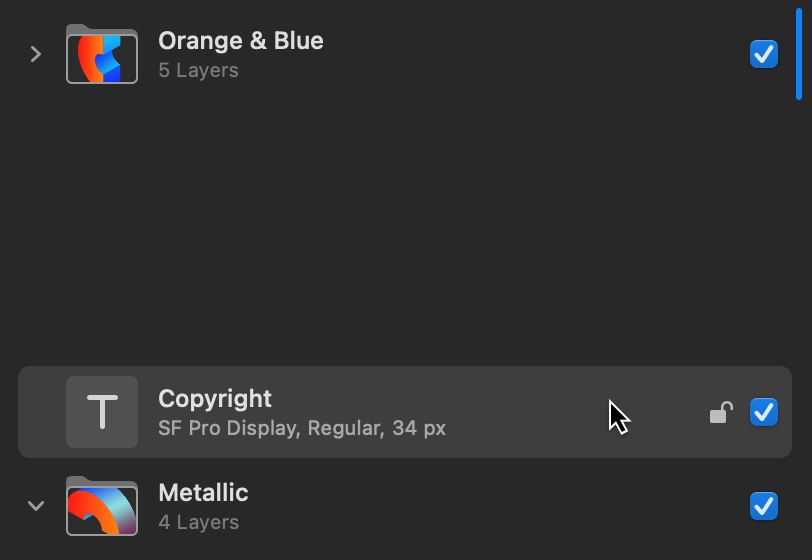
Task: Select the Copyright layer name
Action: pyautogui.click(x=214, y=399)
